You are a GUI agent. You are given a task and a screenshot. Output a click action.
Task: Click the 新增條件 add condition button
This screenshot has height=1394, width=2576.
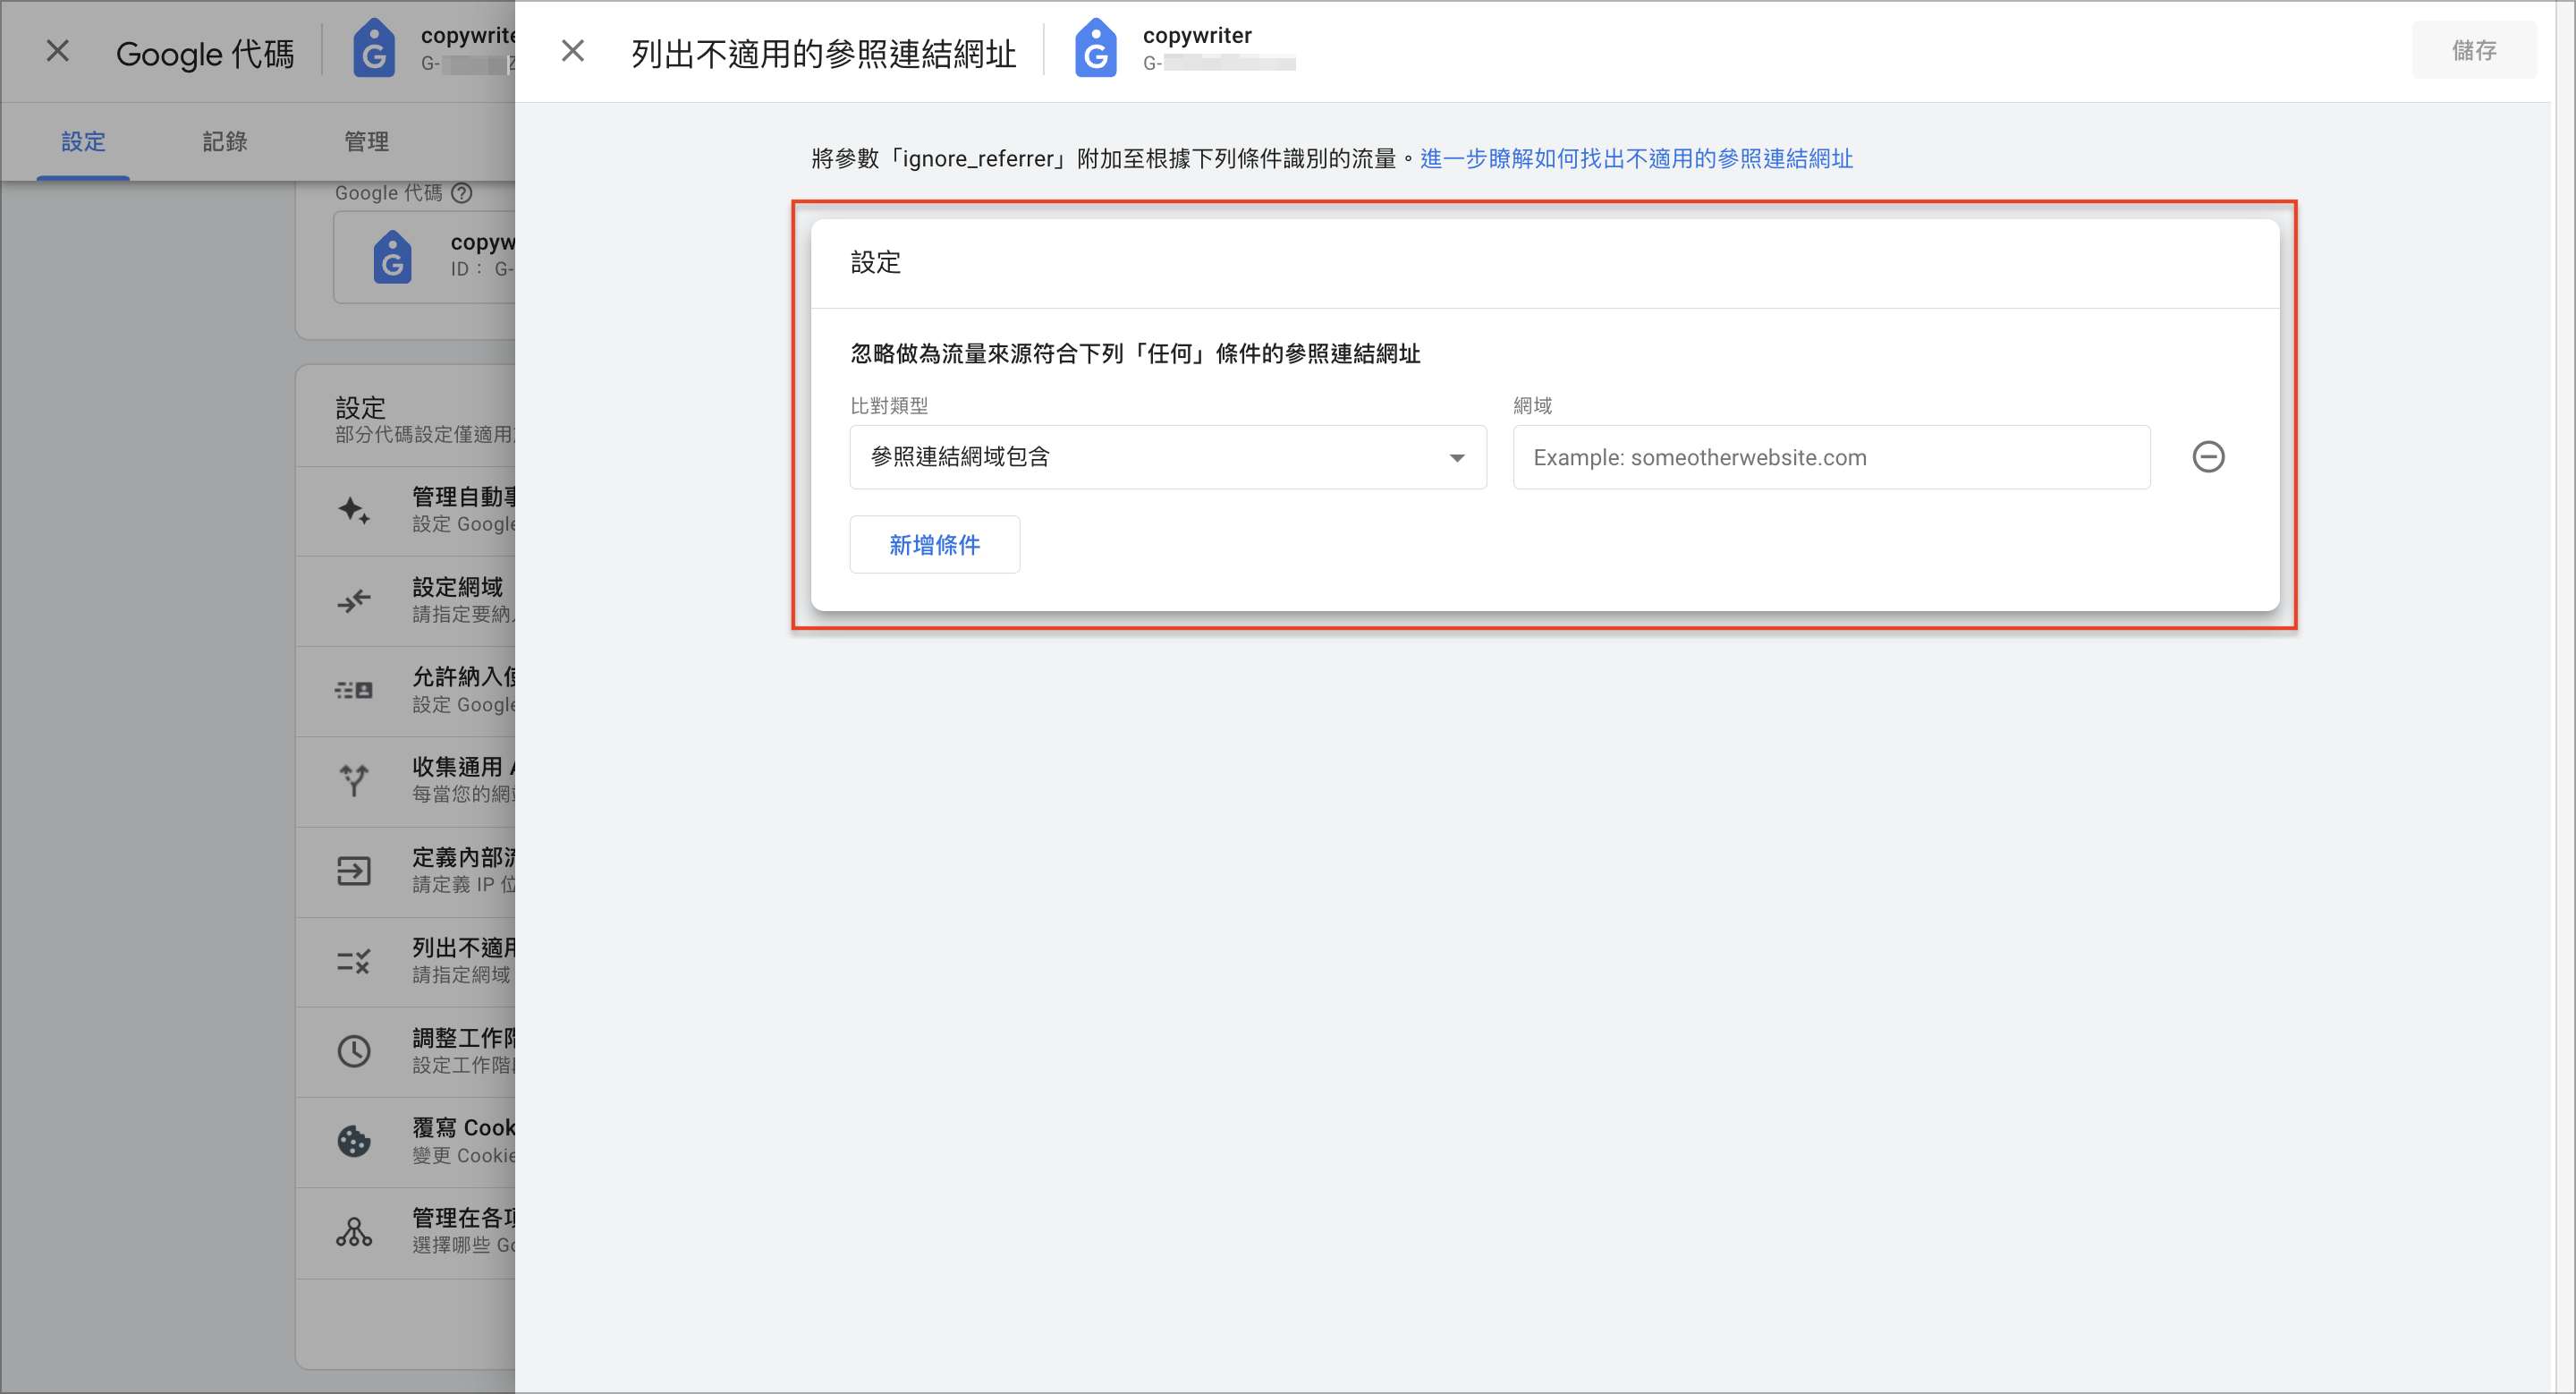(x=934, y=545)
